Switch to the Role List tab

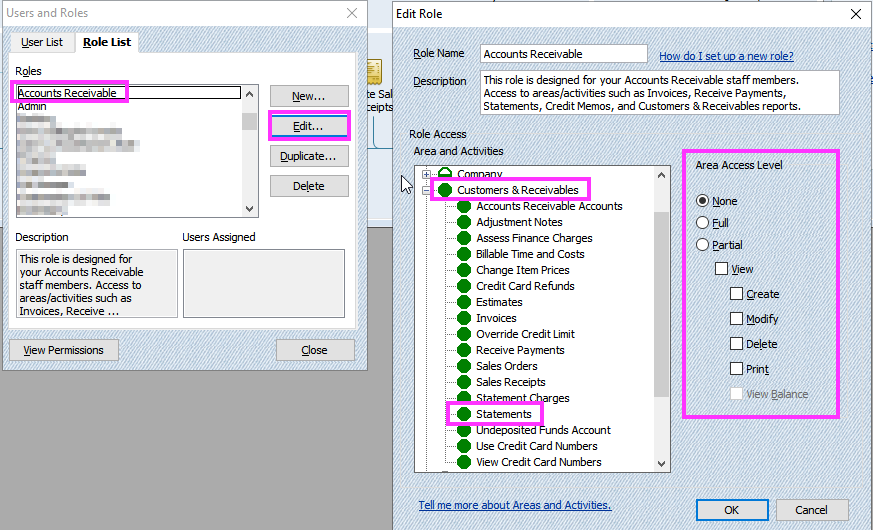(107, 42)
